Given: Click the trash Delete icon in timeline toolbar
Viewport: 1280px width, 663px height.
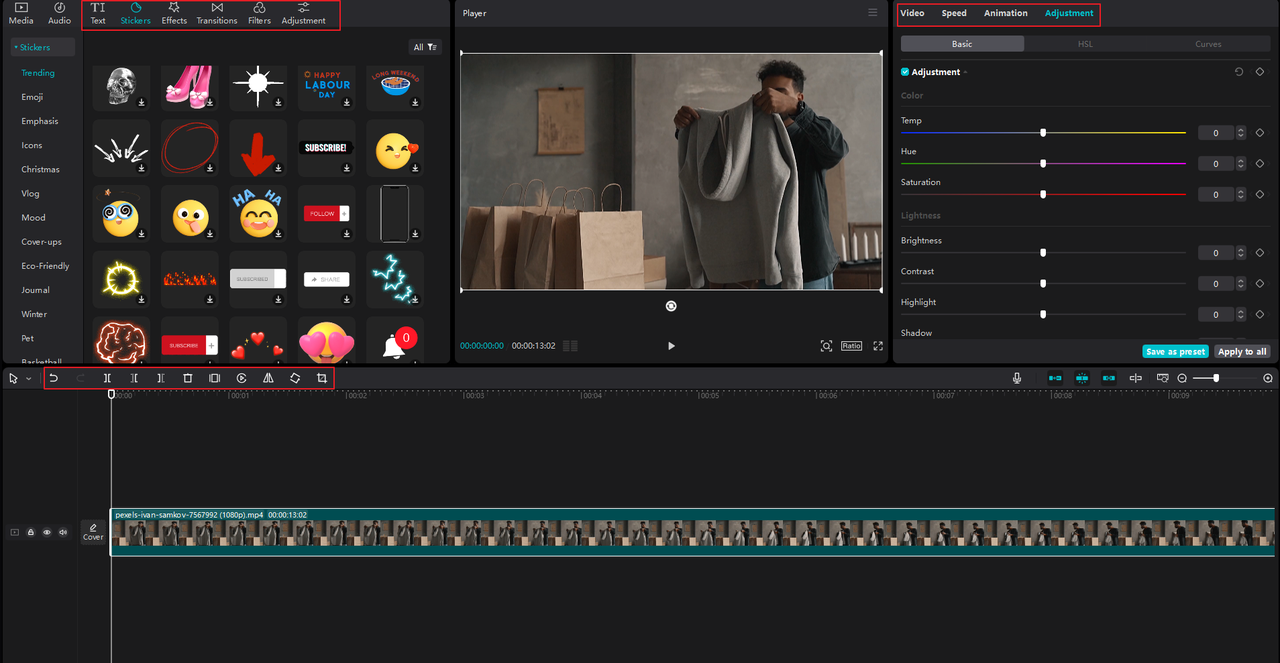Looking at the screenshot, I should point(188,378).
